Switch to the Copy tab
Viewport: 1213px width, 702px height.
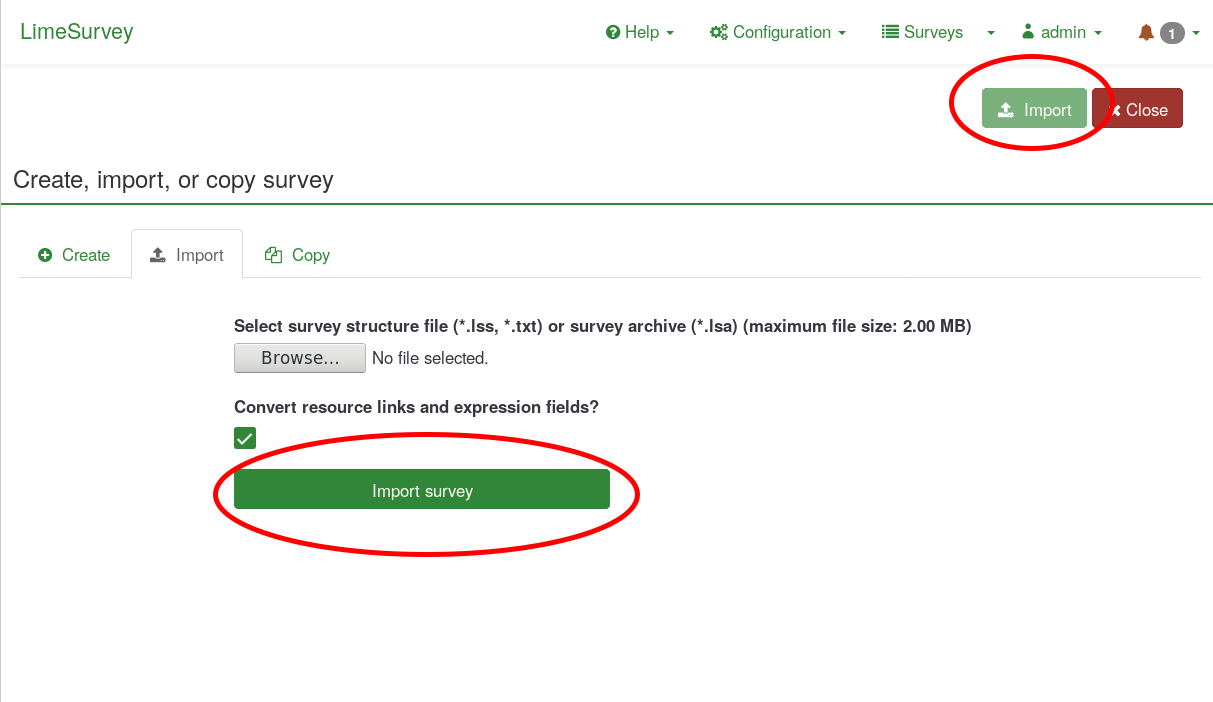[297, 255]
